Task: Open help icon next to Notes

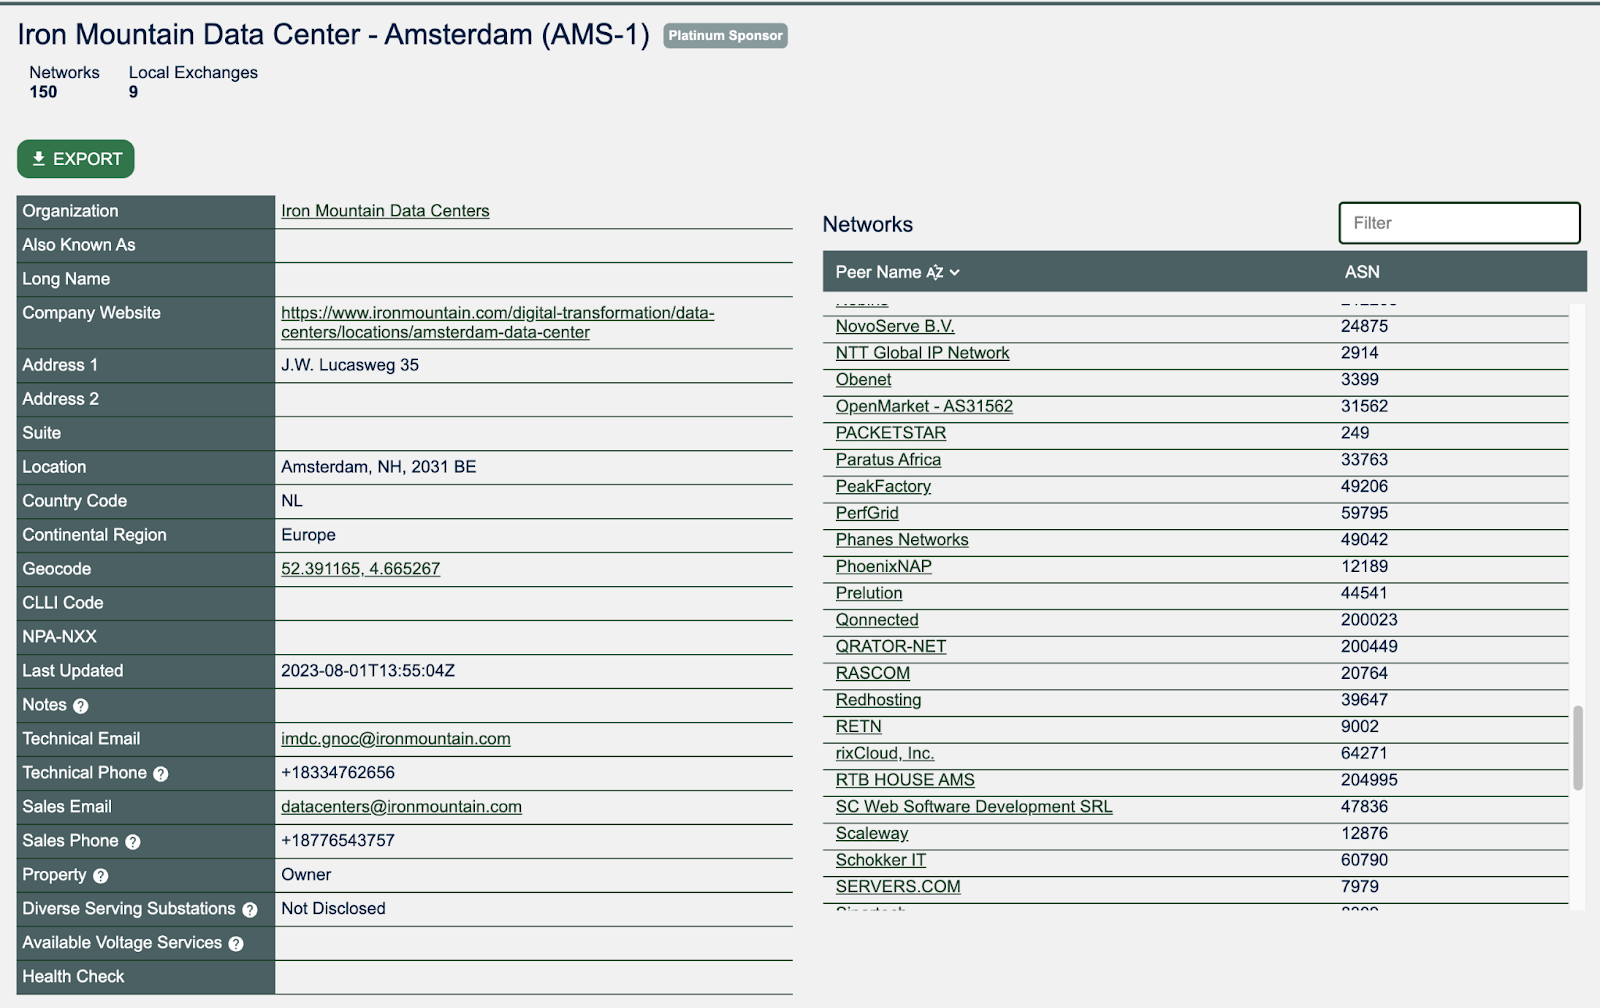Action: (81, 706)
